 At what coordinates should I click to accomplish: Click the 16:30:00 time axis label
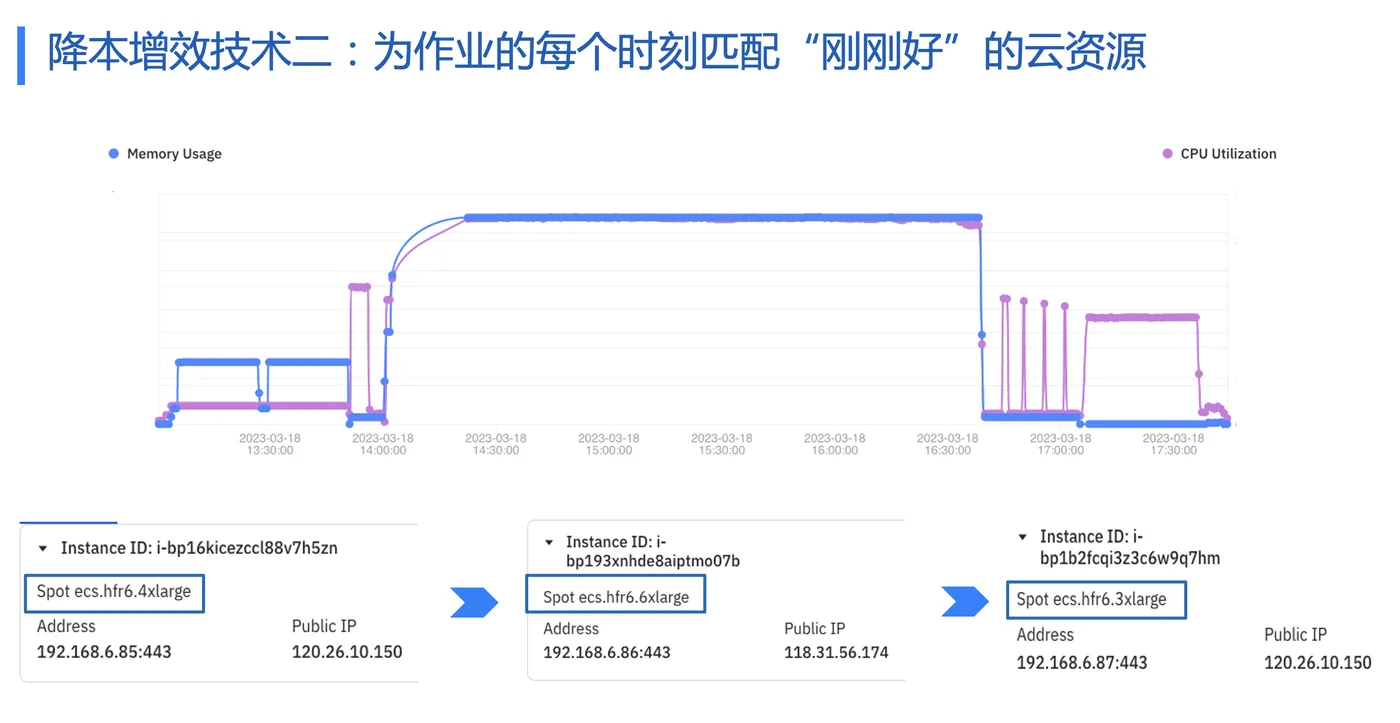948,444
